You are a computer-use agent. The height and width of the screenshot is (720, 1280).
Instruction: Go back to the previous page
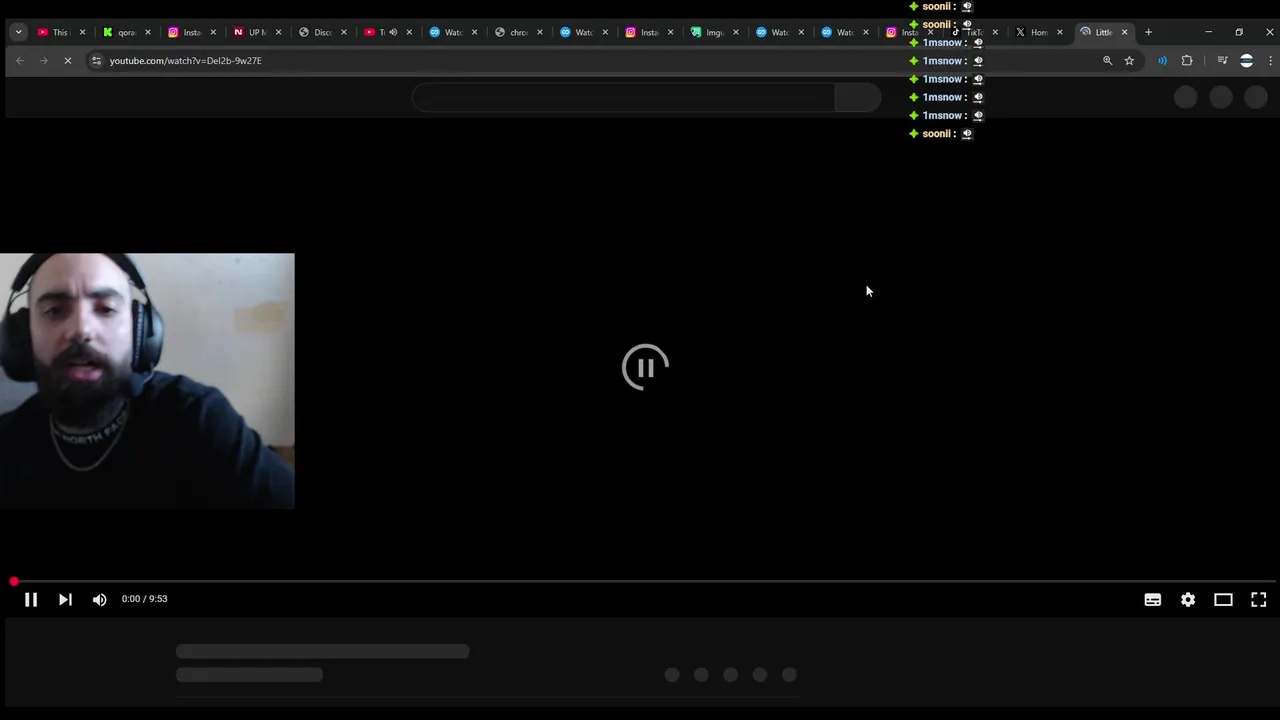[19, 61]
